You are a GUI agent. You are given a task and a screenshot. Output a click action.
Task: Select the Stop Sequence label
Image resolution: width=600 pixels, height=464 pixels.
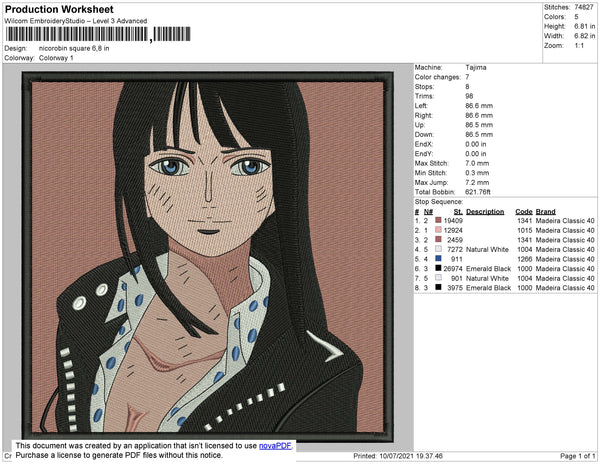click(439, 202)
